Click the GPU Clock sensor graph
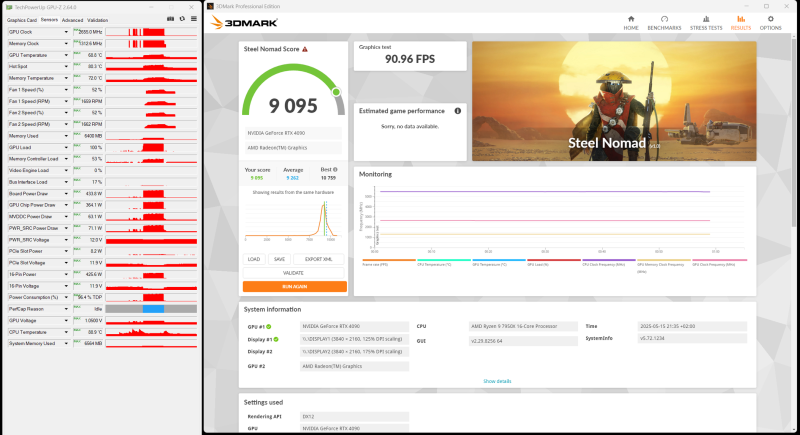Image resolution: width=800 pixels, height=435 pixels. [151, 32]
